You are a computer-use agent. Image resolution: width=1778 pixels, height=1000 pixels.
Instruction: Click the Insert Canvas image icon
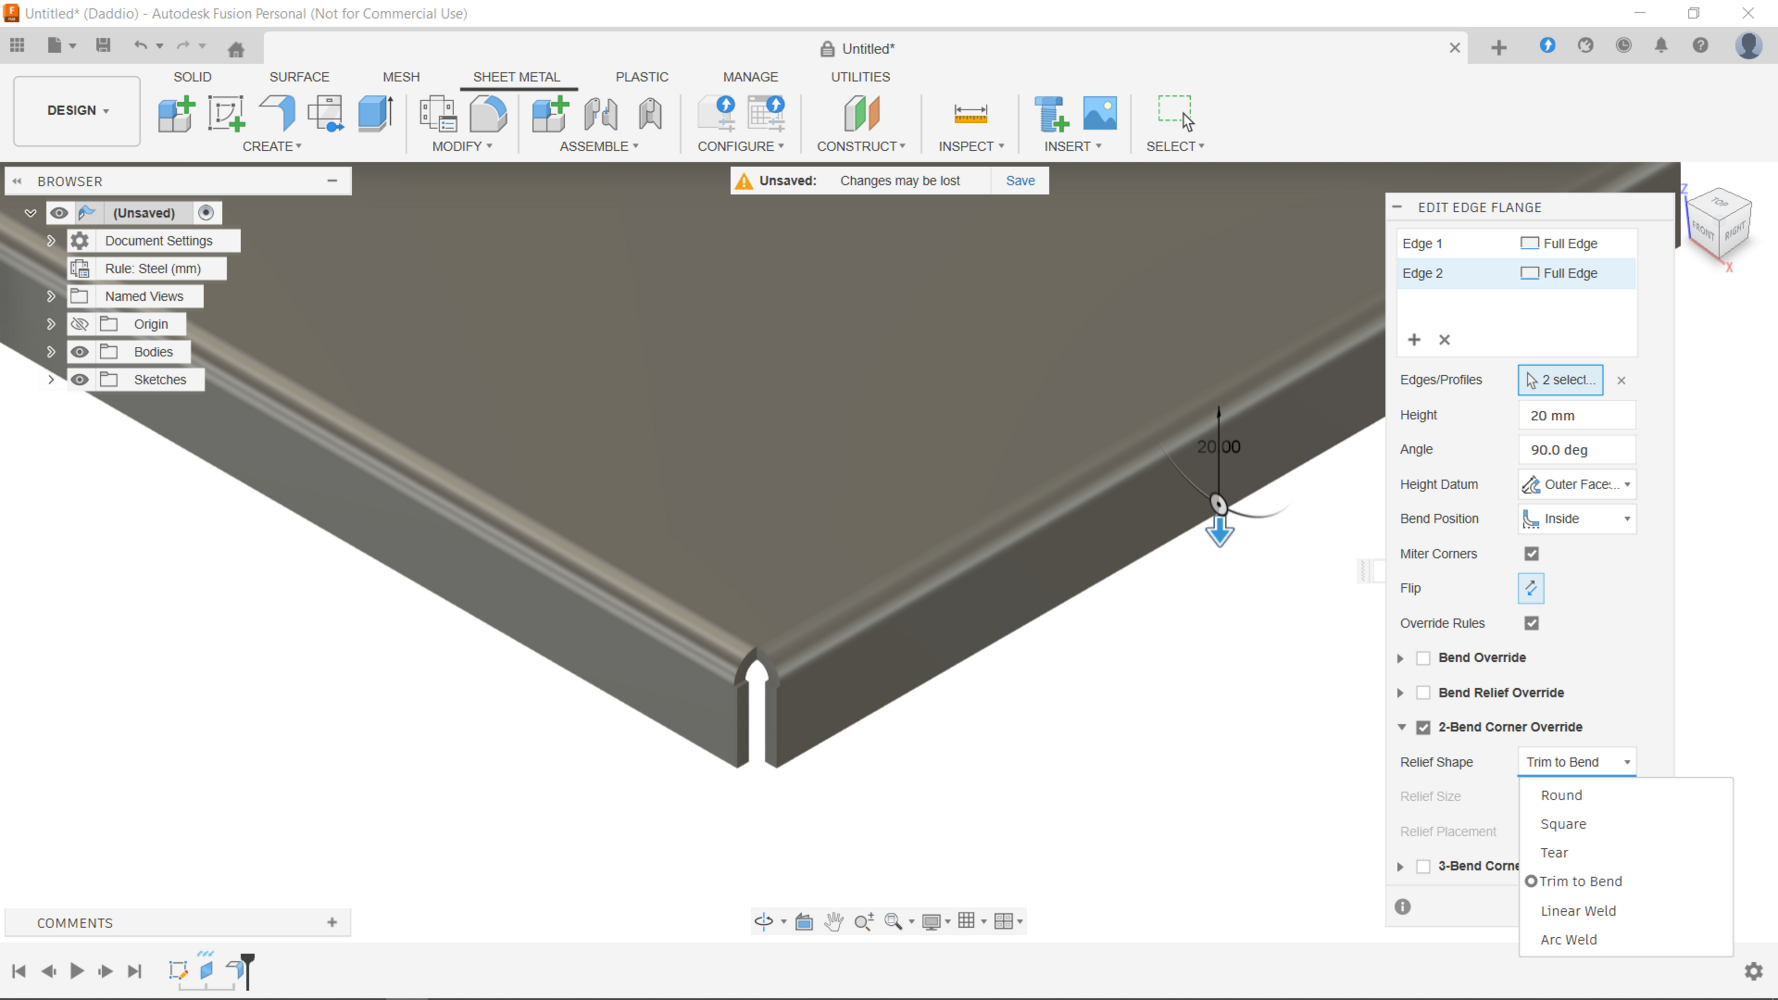1100,114
